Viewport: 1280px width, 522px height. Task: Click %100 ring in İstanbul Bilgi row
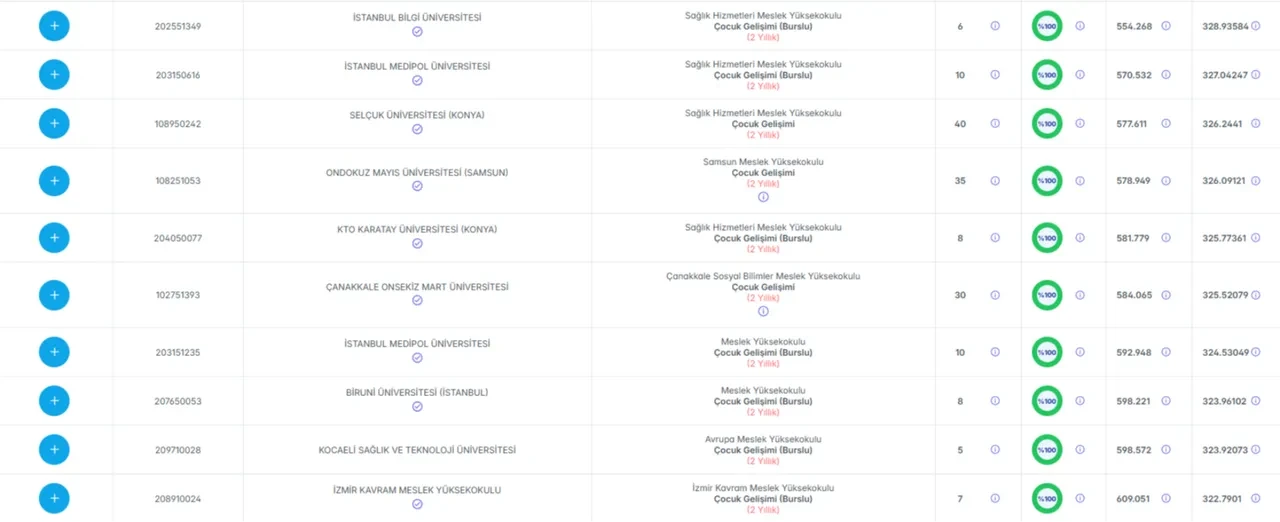[1047, 26]
